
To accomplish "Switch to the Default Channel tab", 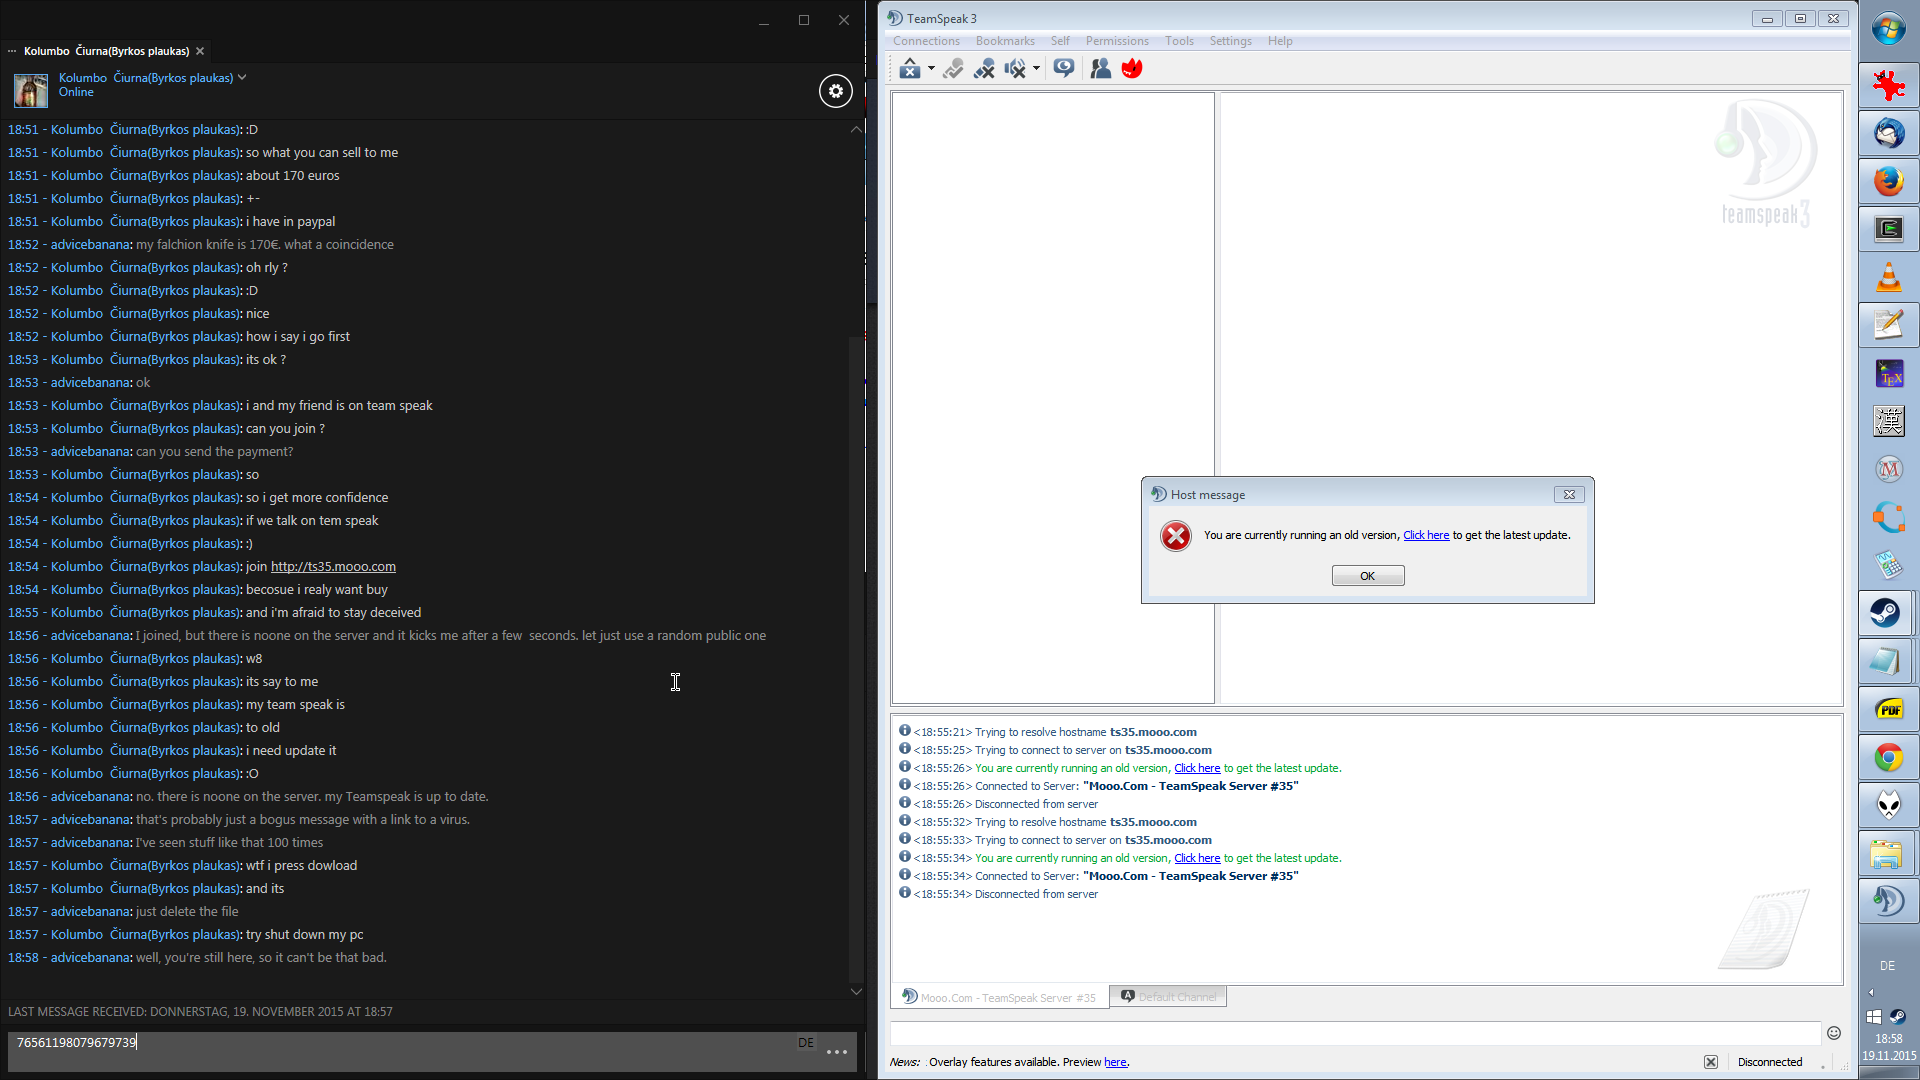I will pyautogui.click(x=1168, y=997).
